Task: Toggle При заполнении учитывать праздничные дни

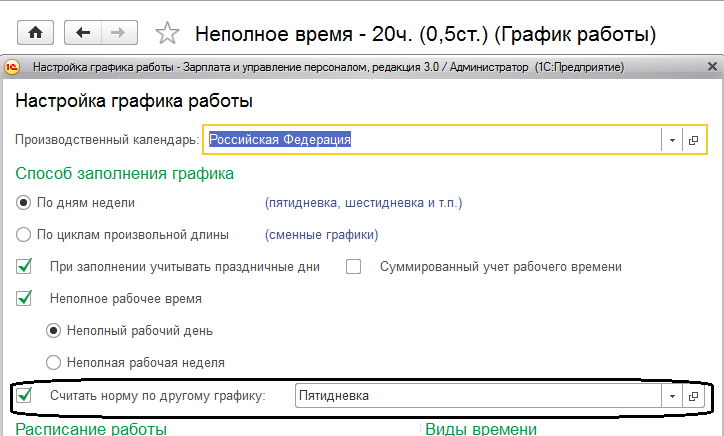Action: coord(25,267)
